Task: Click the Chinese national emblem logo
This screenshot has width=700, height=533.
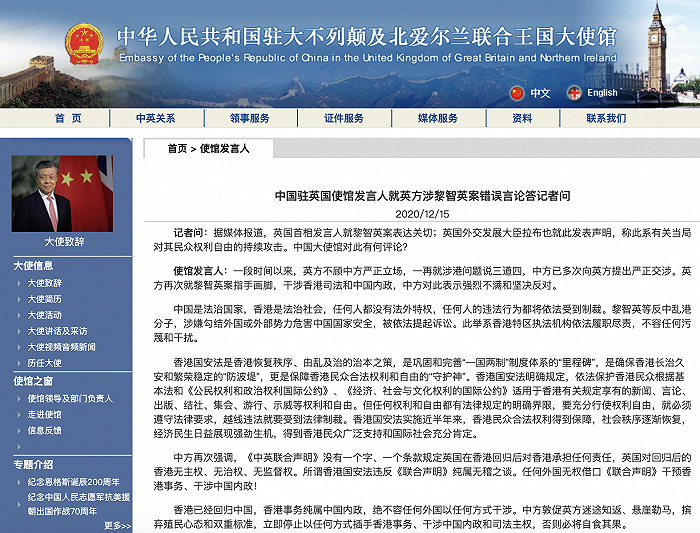Action: 84,44
